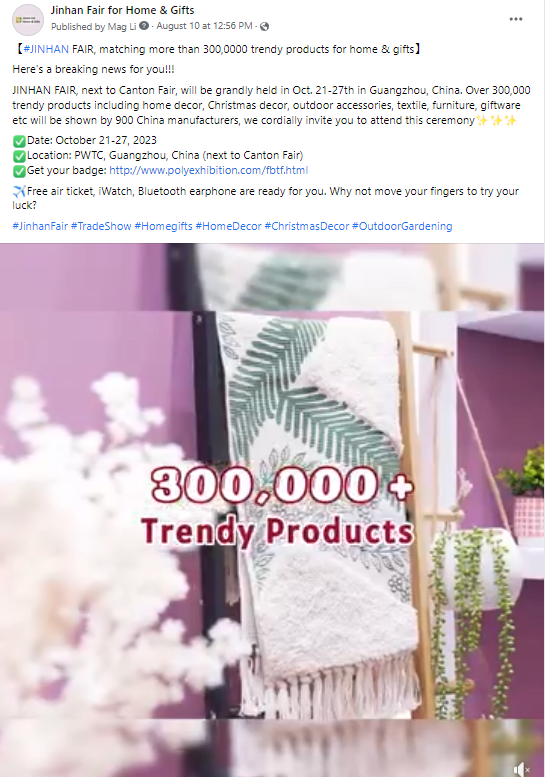This screenshot has width=545, height=777.
Task: Open the three-dot post options menu
Action: (516, 19)
